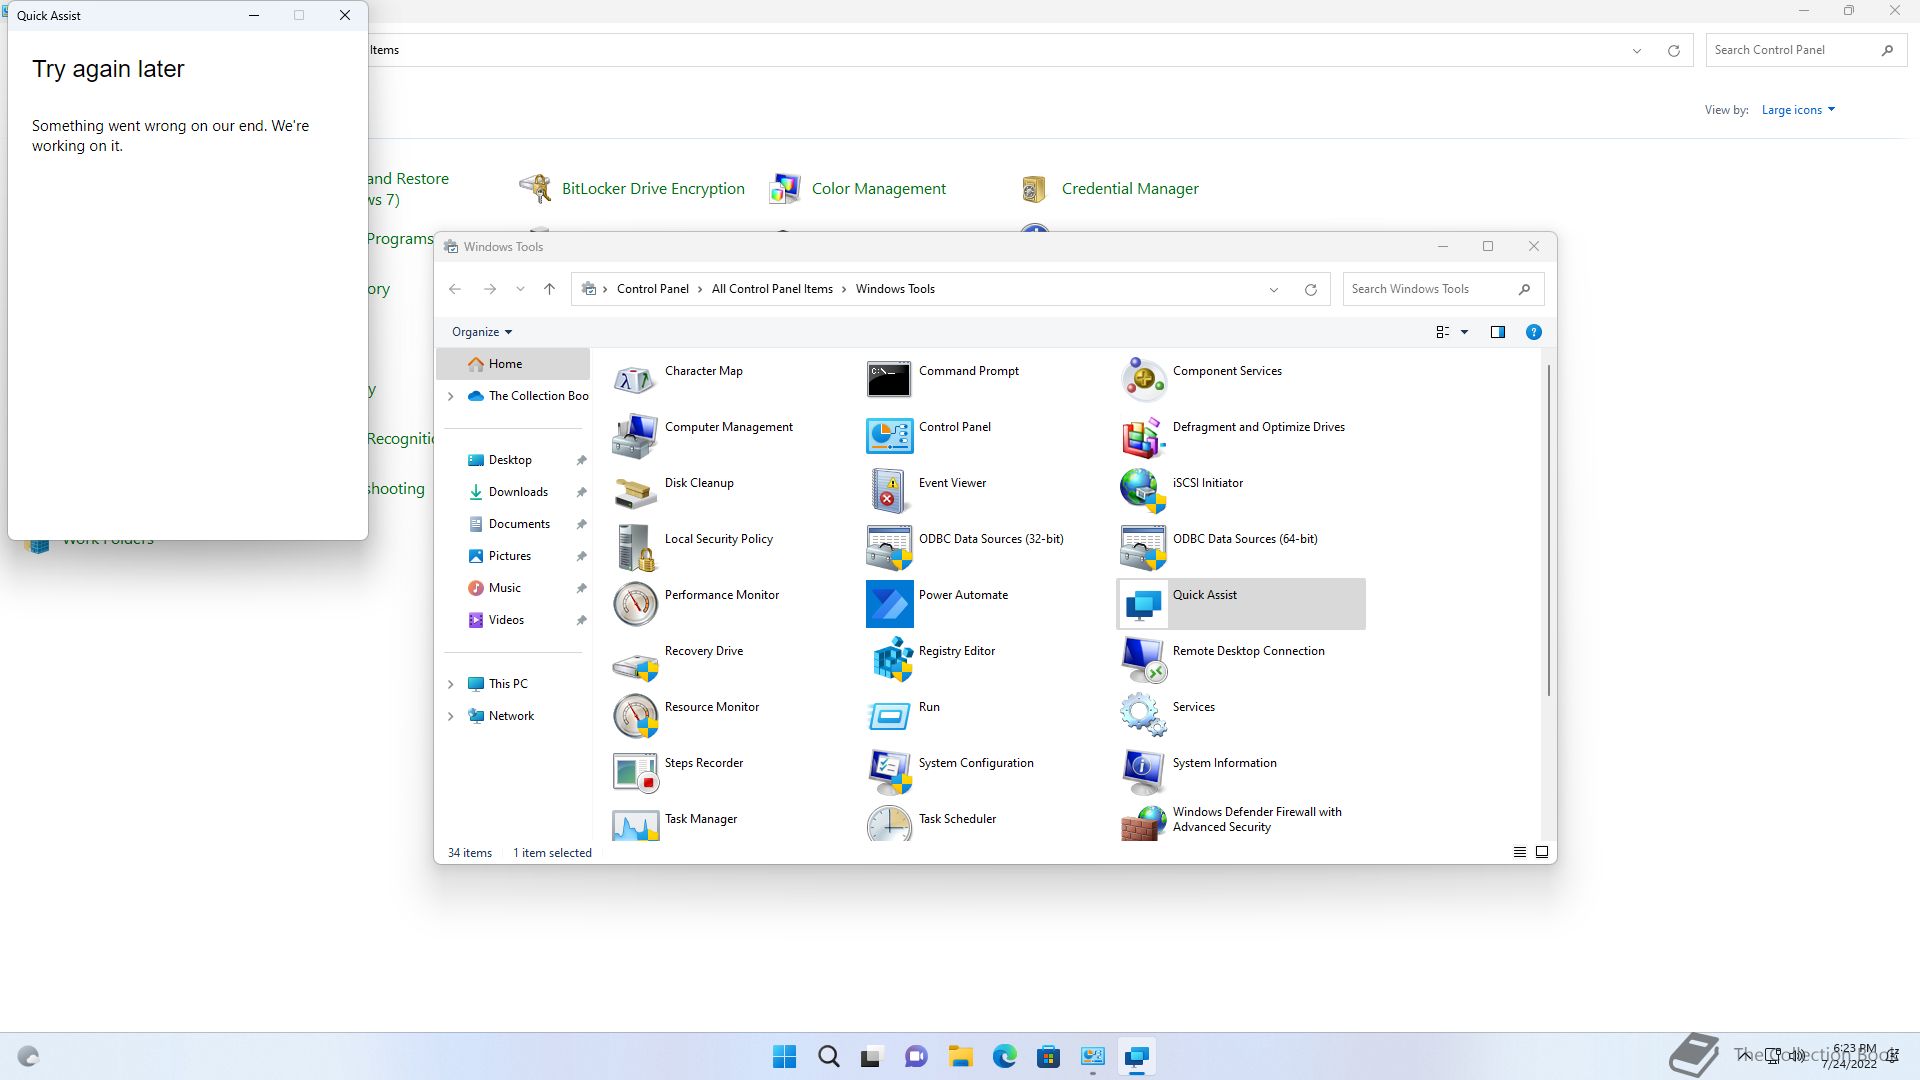Image resolution: width=1920 pixels, height=1080 pixels.
Task: Click the Windows Tools vertical scrollbar
Action: pos(1549,530)
